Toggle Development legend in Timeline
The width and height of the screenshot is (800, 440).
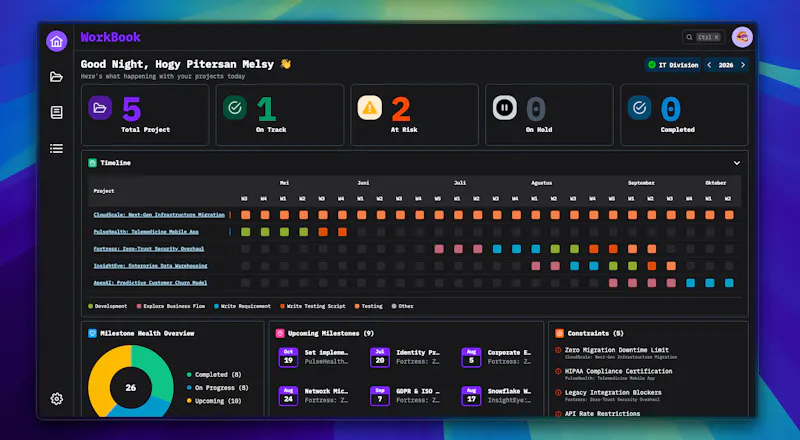point(108,306)
